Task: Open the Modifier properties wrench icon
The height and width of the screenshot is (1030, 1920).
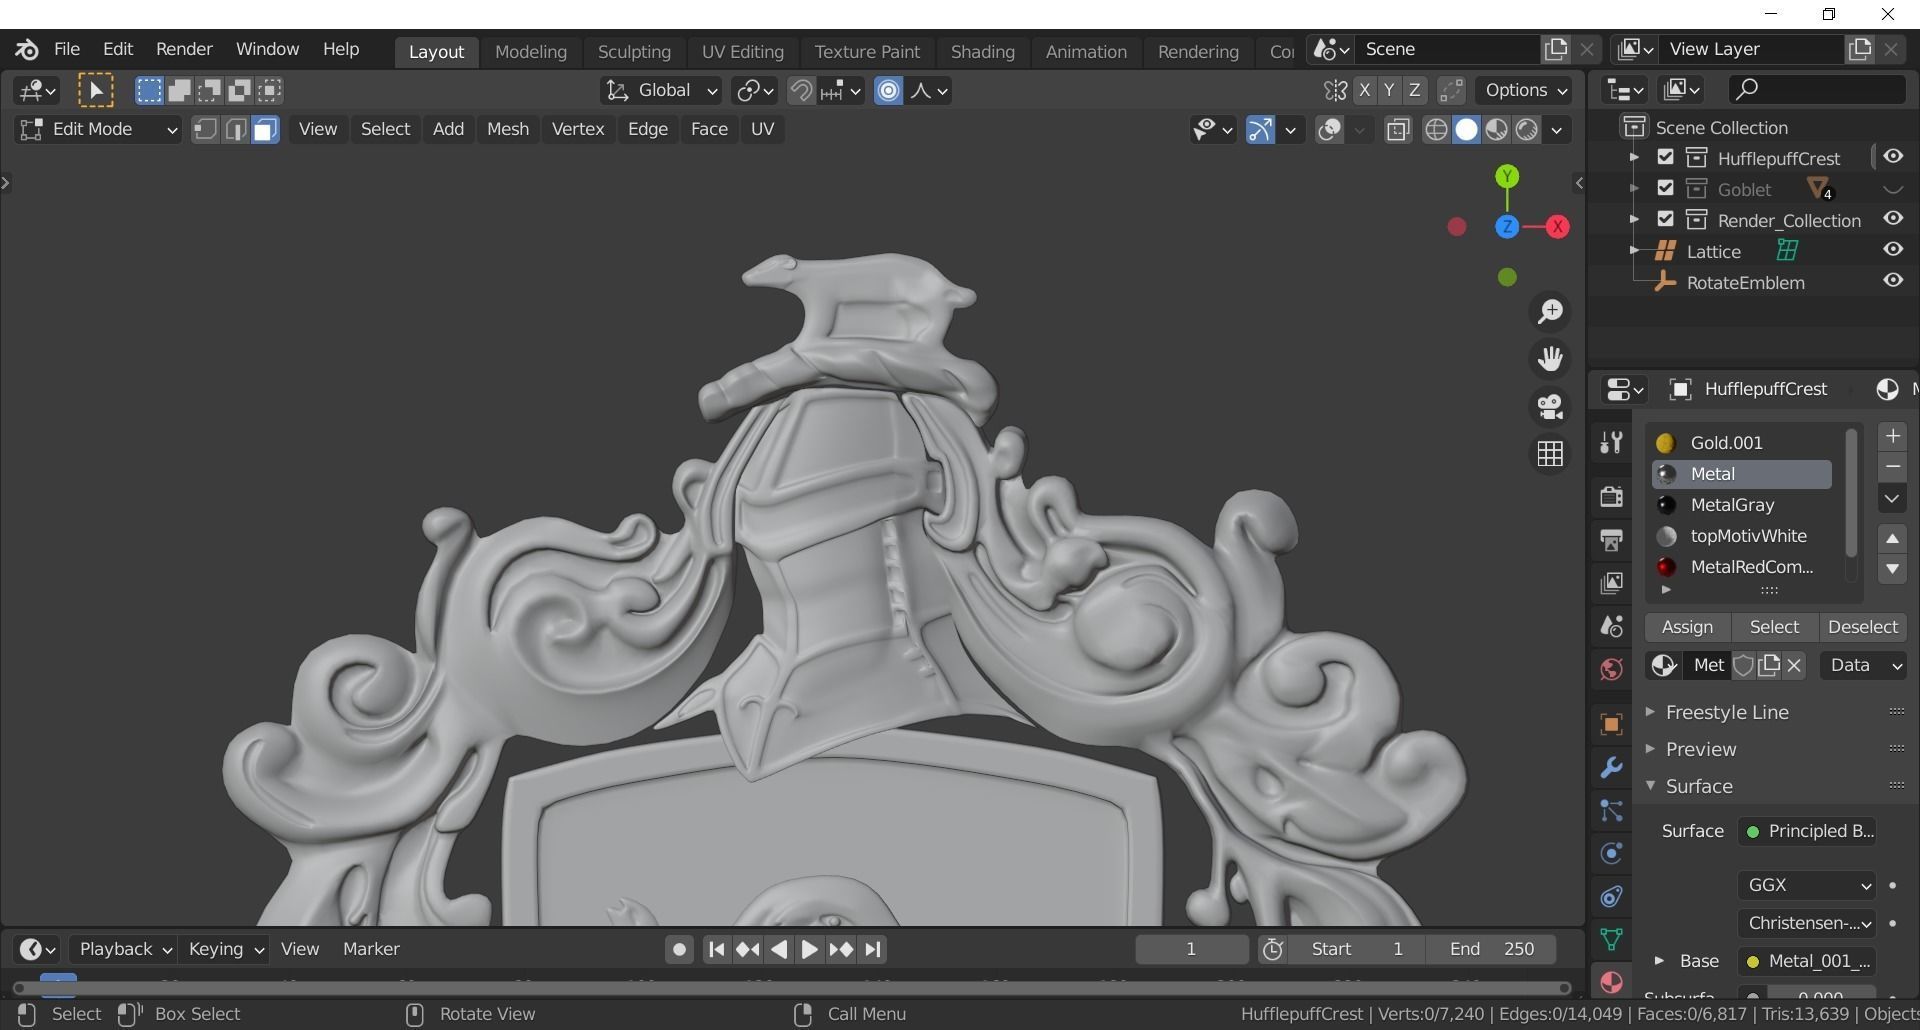Action: point(1611,767)
